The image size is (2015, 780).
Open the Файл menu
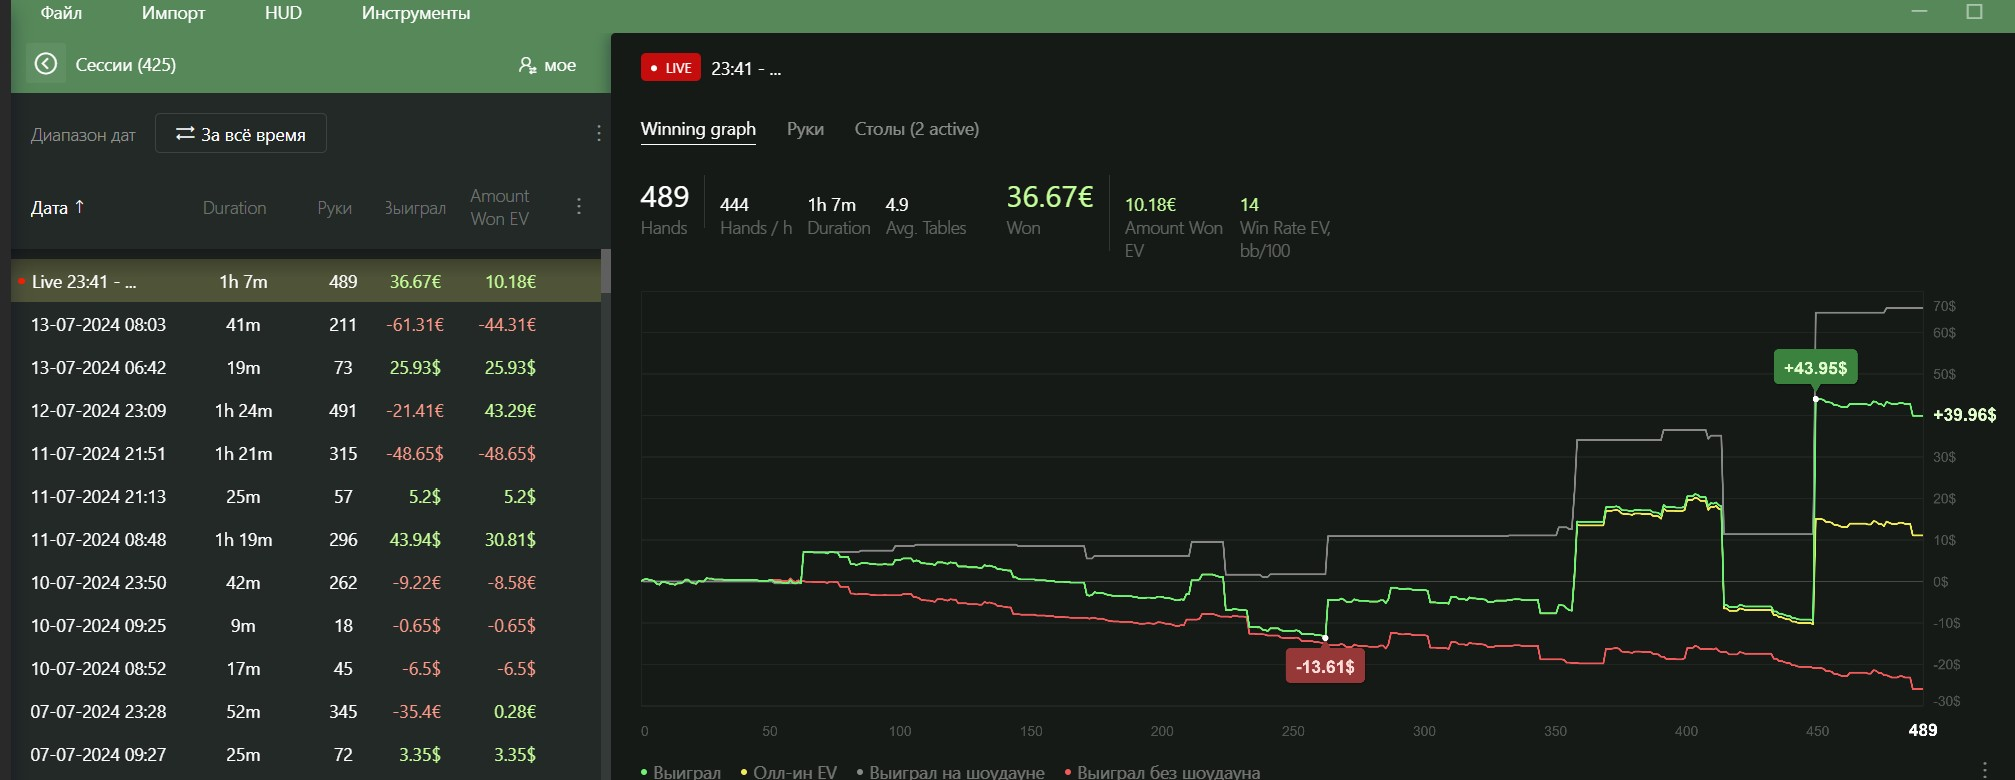click(61, 13)
